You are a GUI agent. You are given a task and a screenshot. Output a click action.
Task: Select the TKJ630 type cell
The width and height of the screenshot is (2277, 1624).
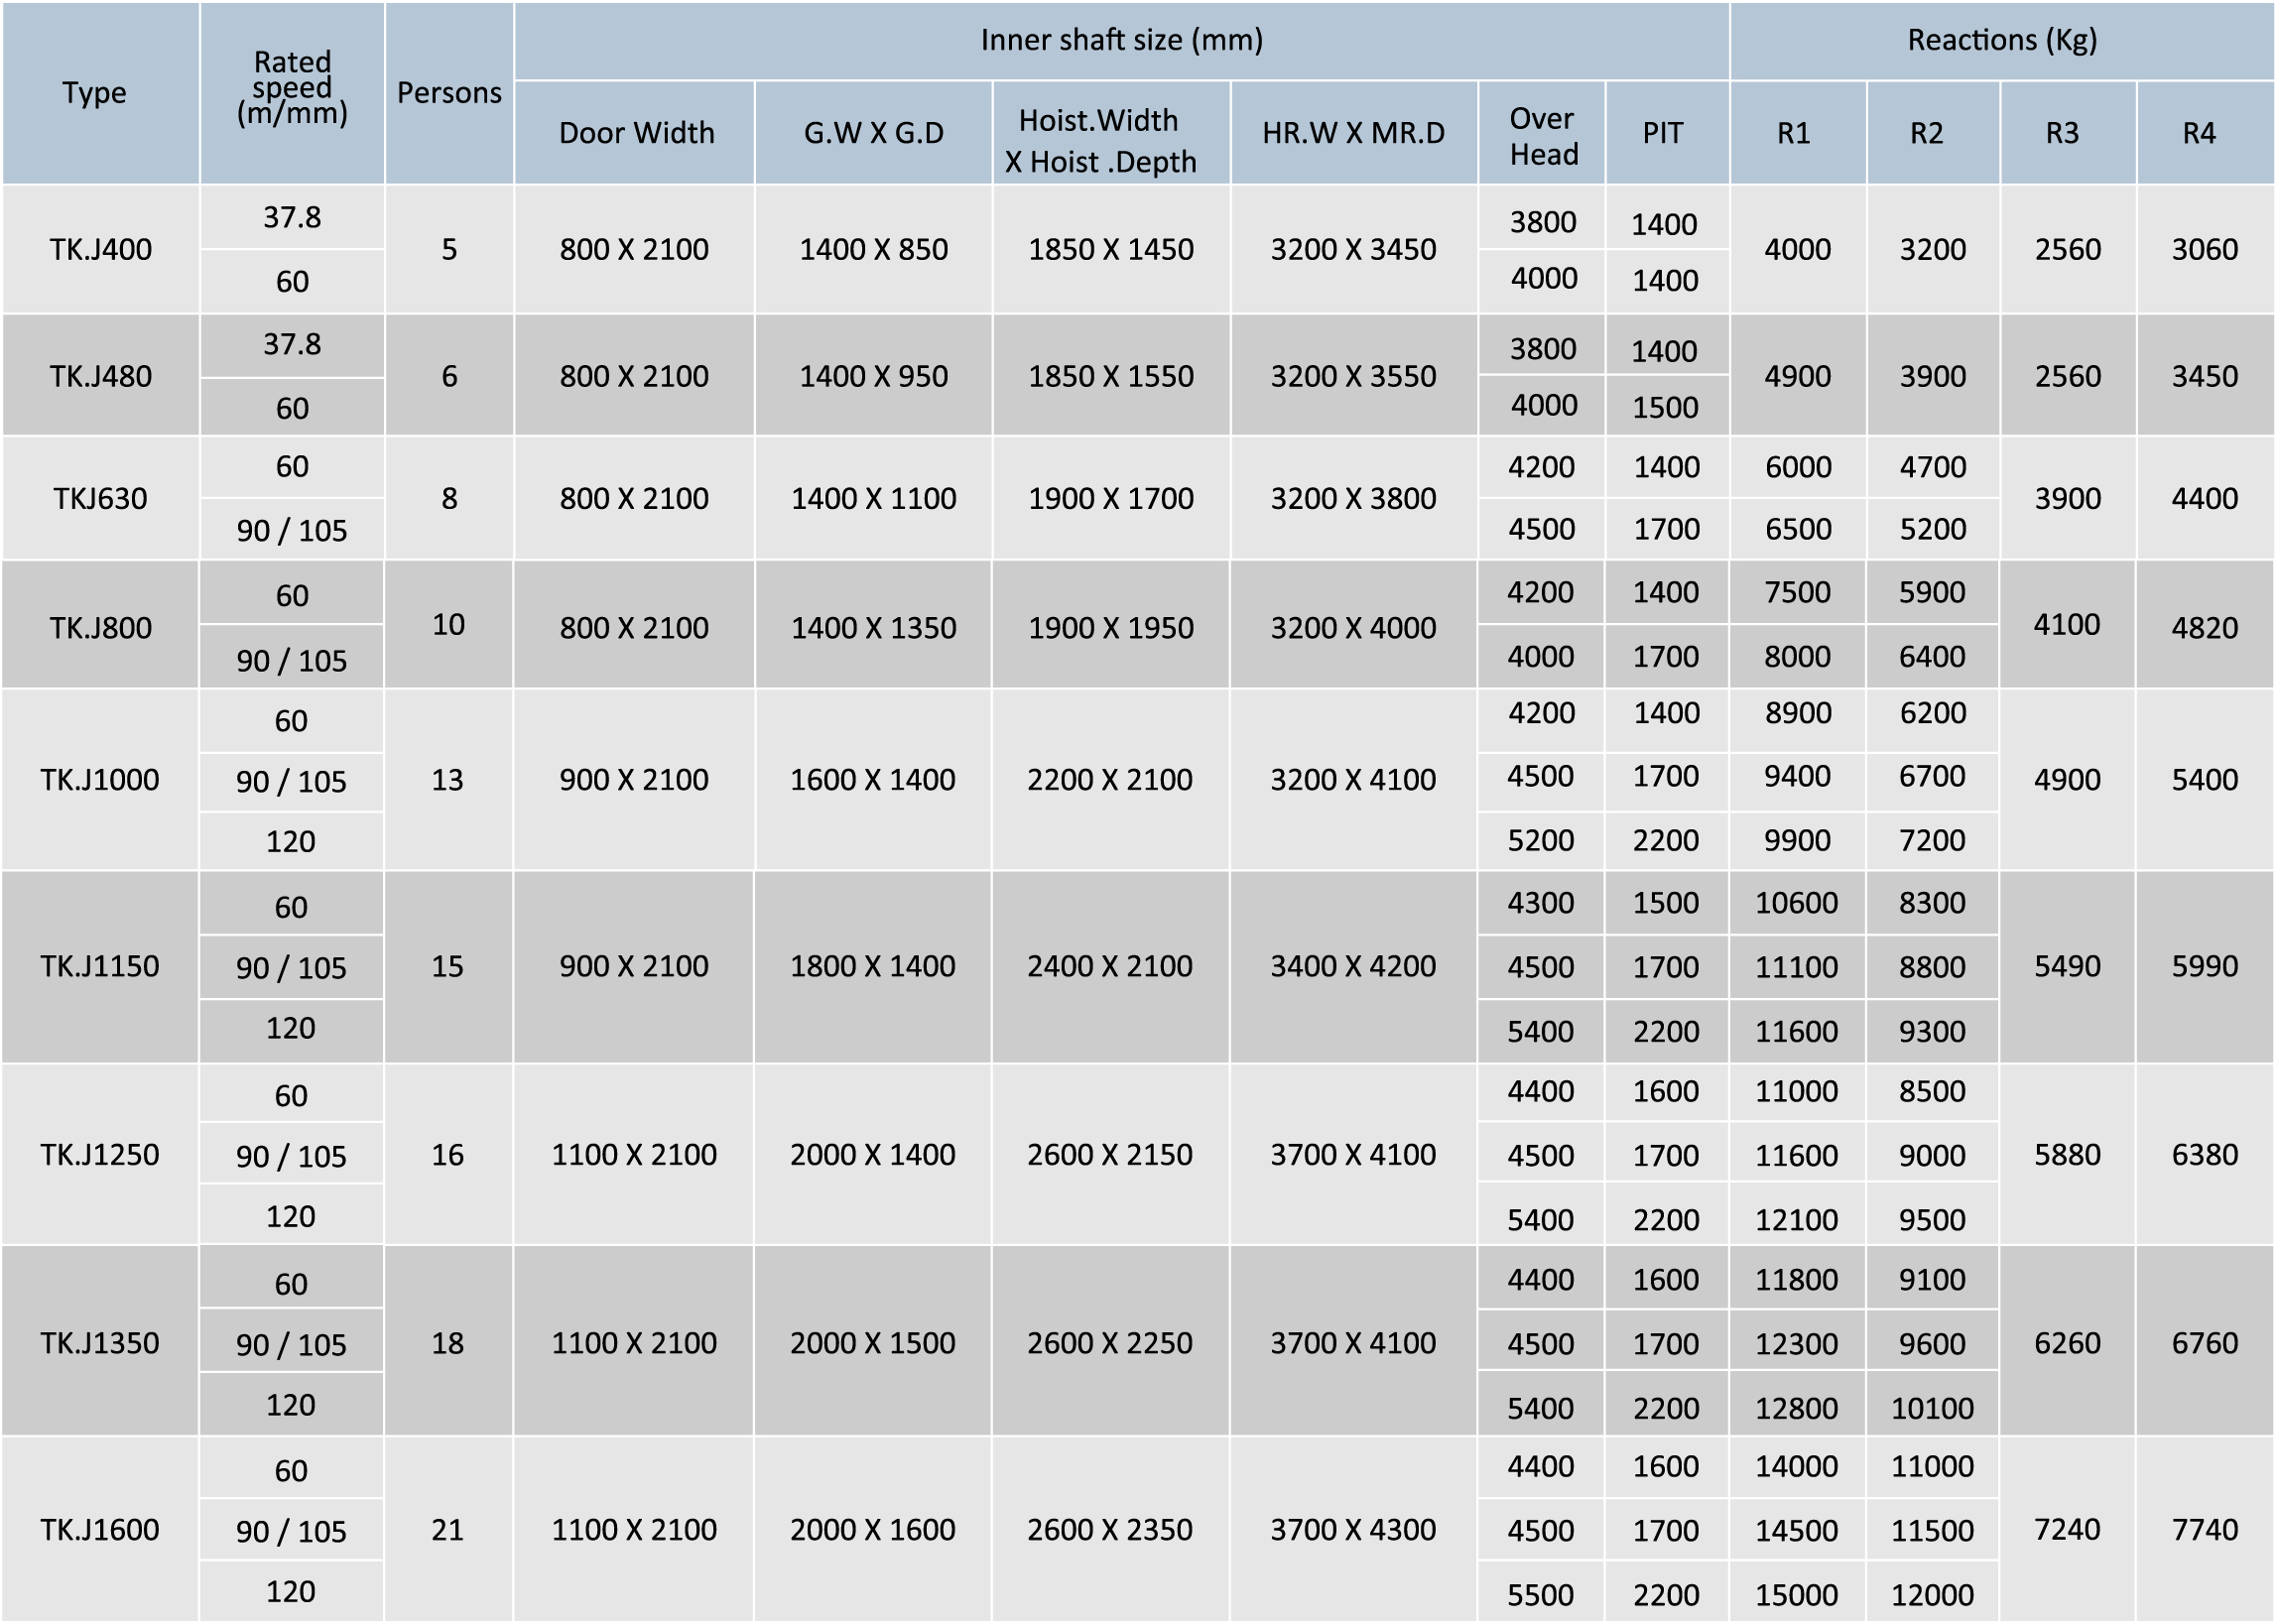point(100,498)
